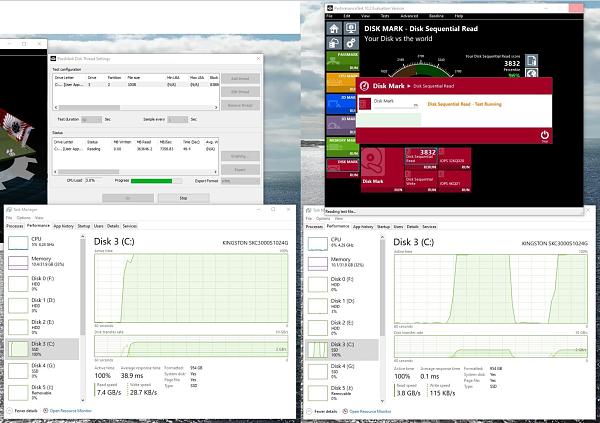Open Help menu in PerformanceTest

[459, 16]
